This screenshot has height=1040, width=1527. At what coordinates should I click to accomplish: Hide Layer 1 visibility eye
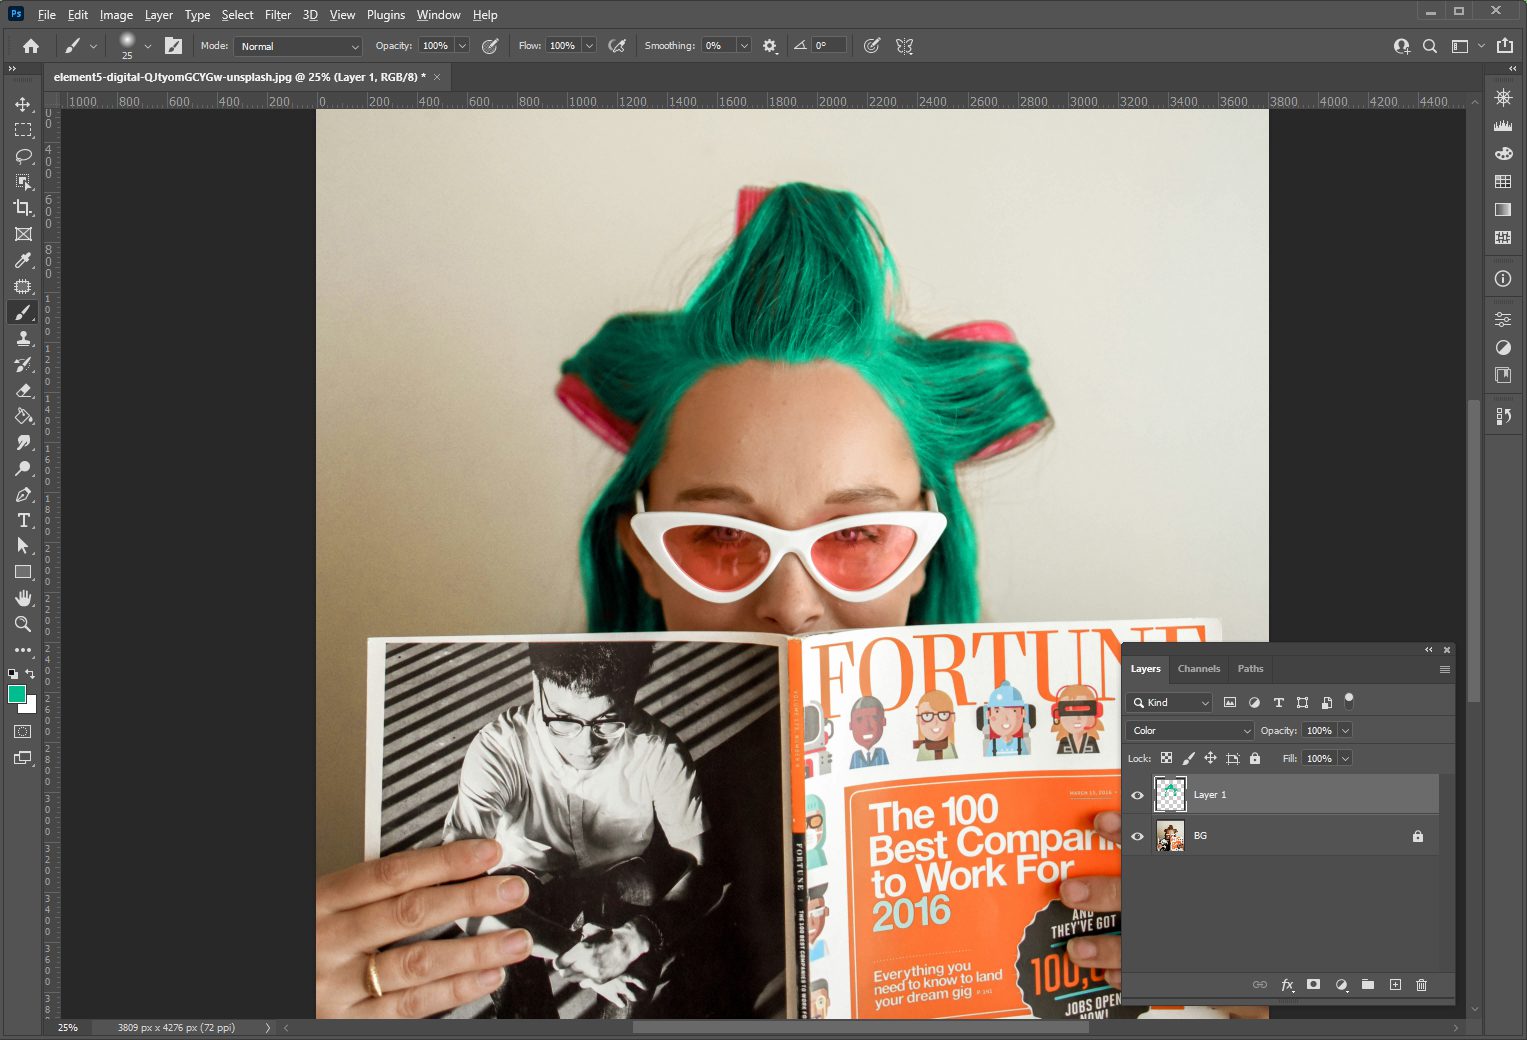click(1137, 795)
